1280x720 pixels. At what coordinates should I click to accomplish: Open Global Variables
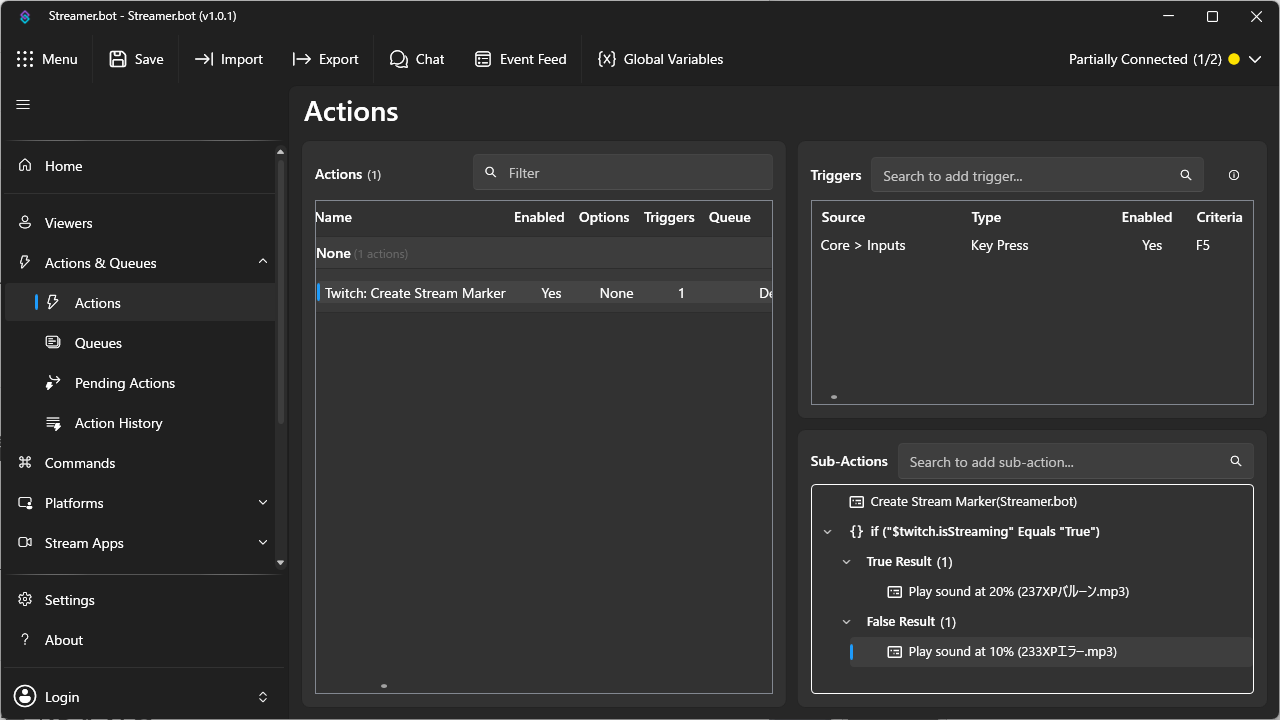tap(660, 59)
